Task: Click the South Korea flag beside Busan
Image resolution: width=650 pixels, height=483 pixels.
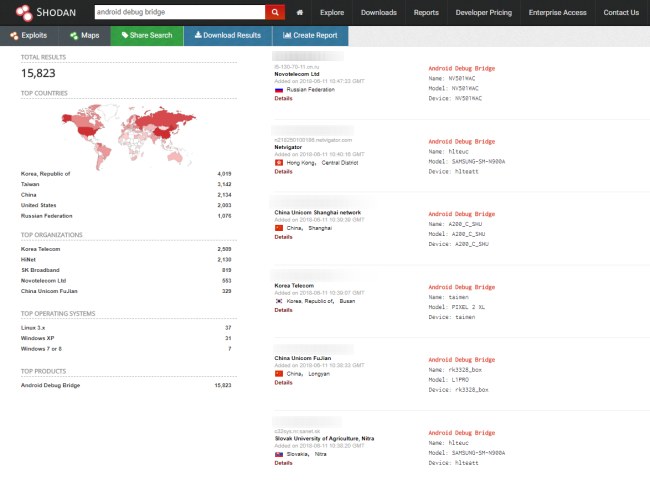Action: 279,301
